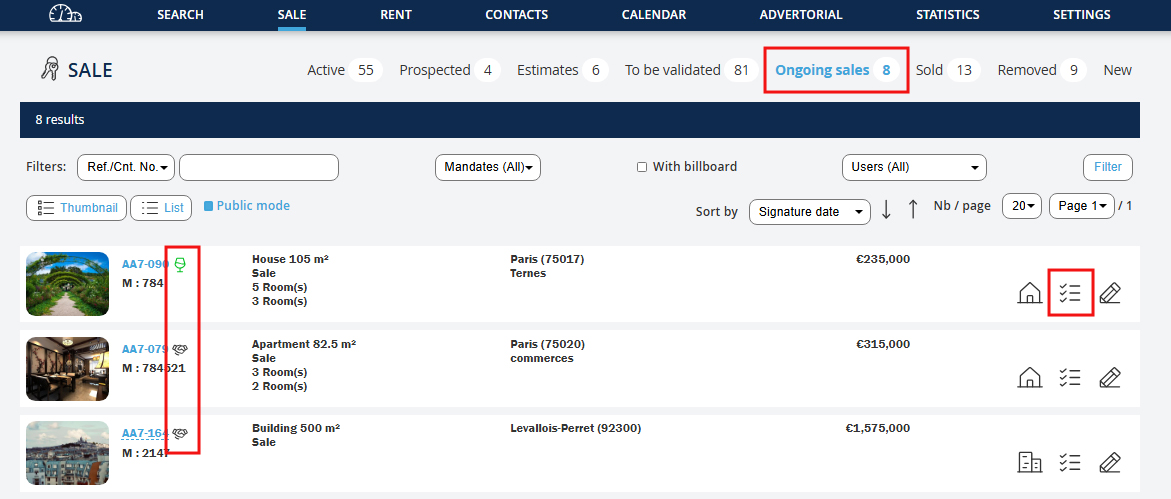This screenshot has width=1171, height=499.
Task: Click the green trophy icon on first listing
Action: (x=180, y=264)
